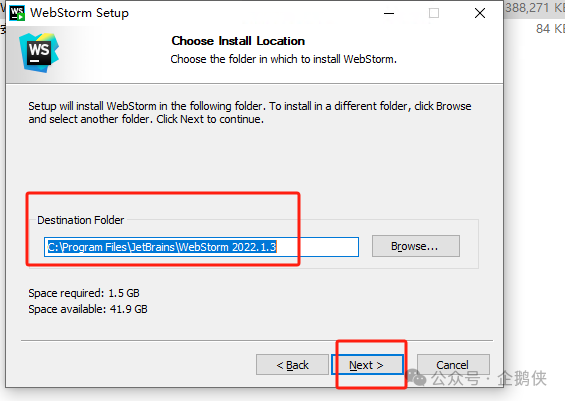The width and height of the screenshot is (565, 401).
Task: Click the WeChat watermark icon
Action: 417,378
